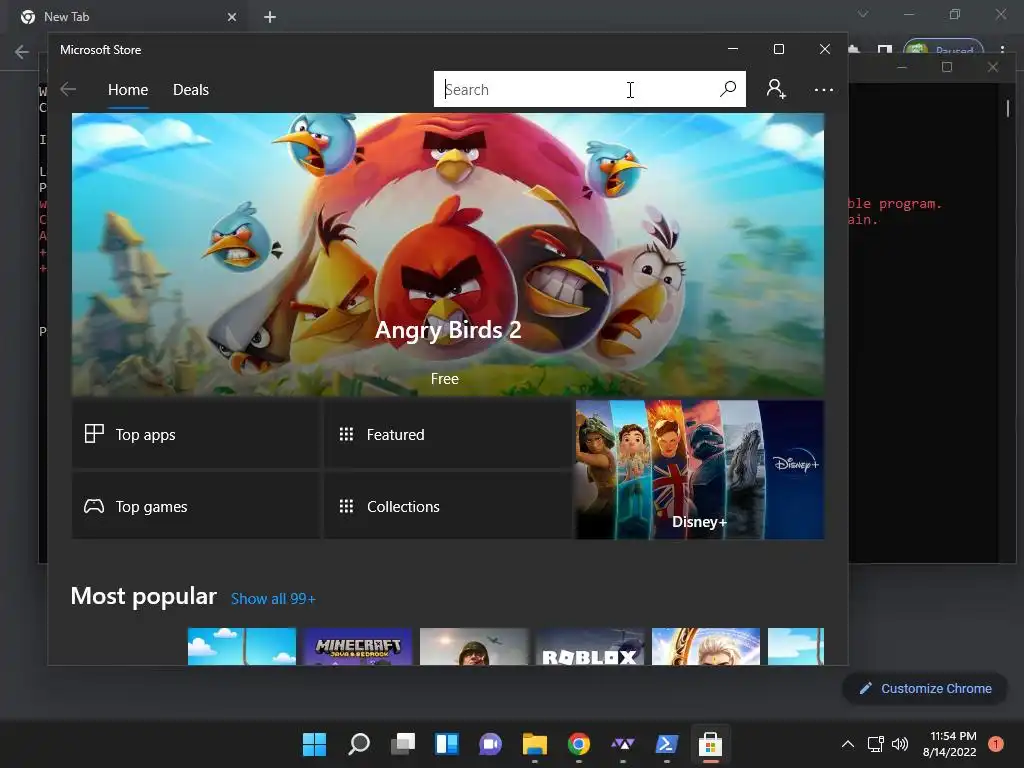This screenshot has height=768, width=1024.
Task: Switch to PowerShell from the taskbar
Action: 667,744
